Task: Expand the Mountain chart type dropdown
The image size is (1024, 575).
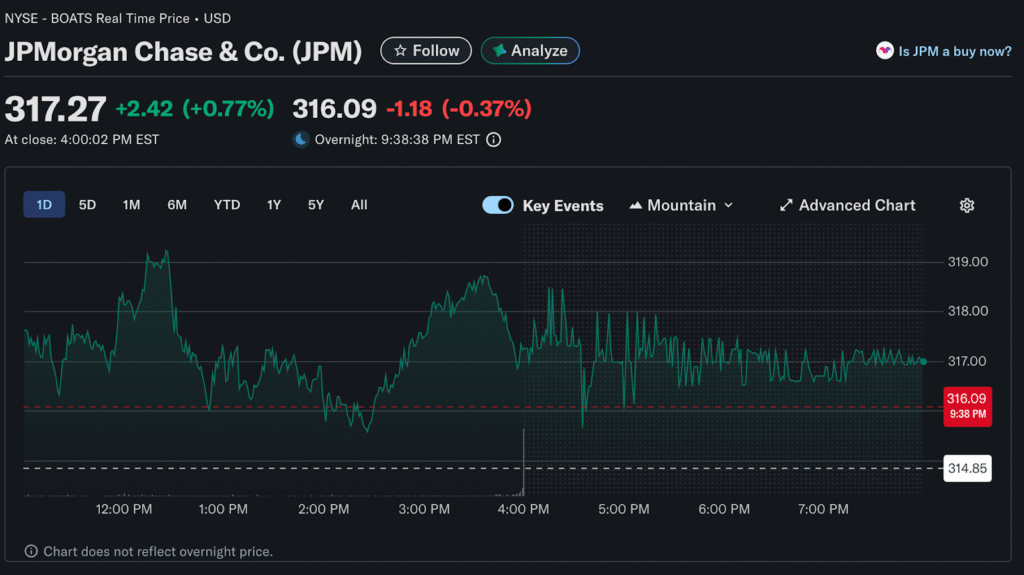Action: click(x=681, y=205)
